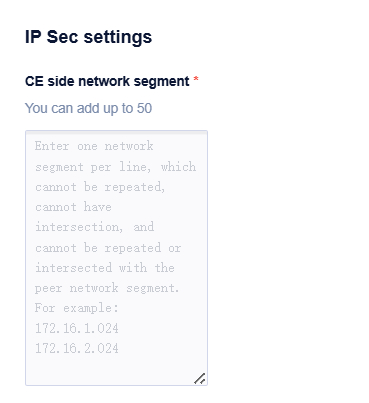Viewport: 369px width, 403px height.
Task: Click the red required asterisk
Action: pyautogui.click(x=196, y=79)
